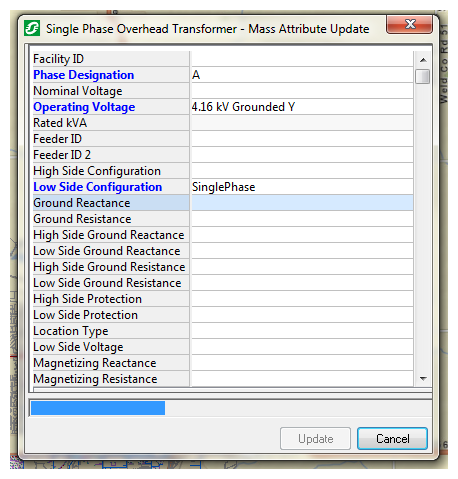
Task: Click the green application icon in title bar
Action: coord(32,28)
